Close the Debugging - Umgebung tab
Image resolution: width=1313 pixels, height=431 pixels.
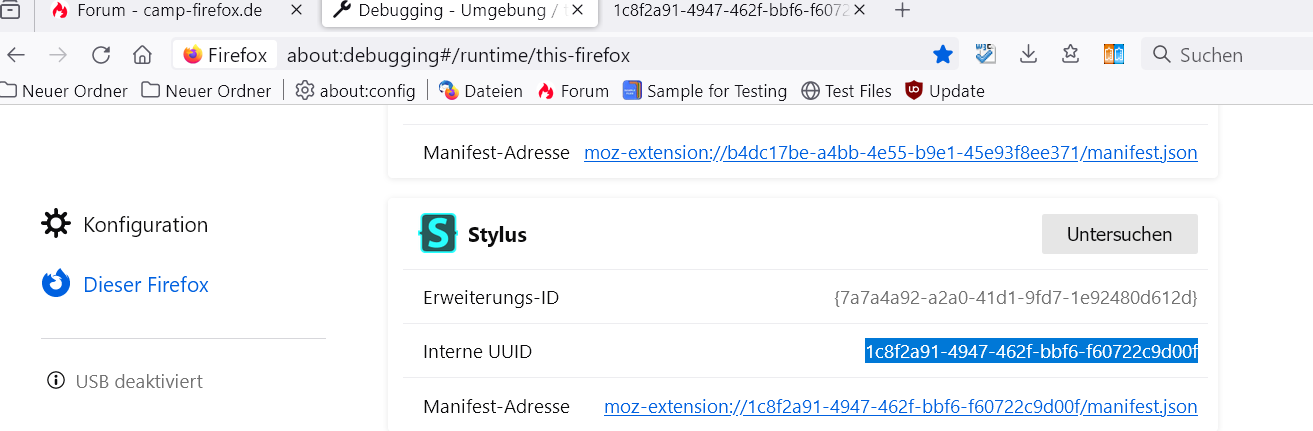[577, 11]
